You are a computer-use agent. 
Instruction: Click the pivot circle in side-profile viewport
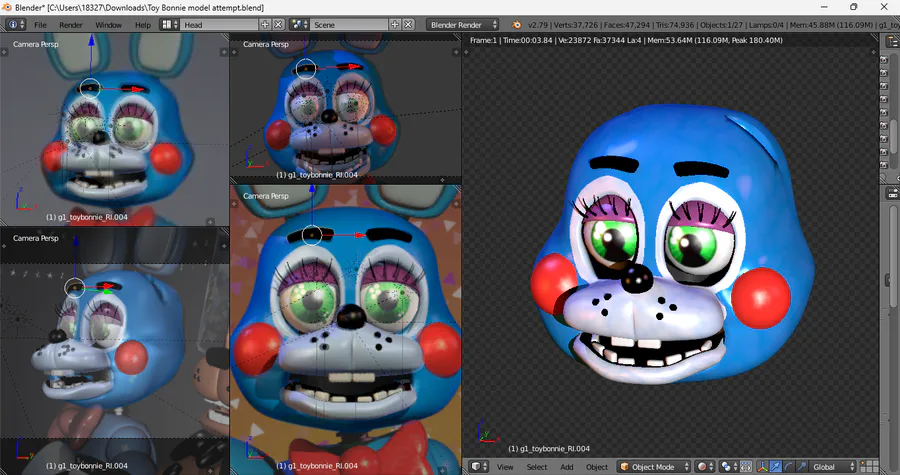pyautogui.click(x=75, y=287)
